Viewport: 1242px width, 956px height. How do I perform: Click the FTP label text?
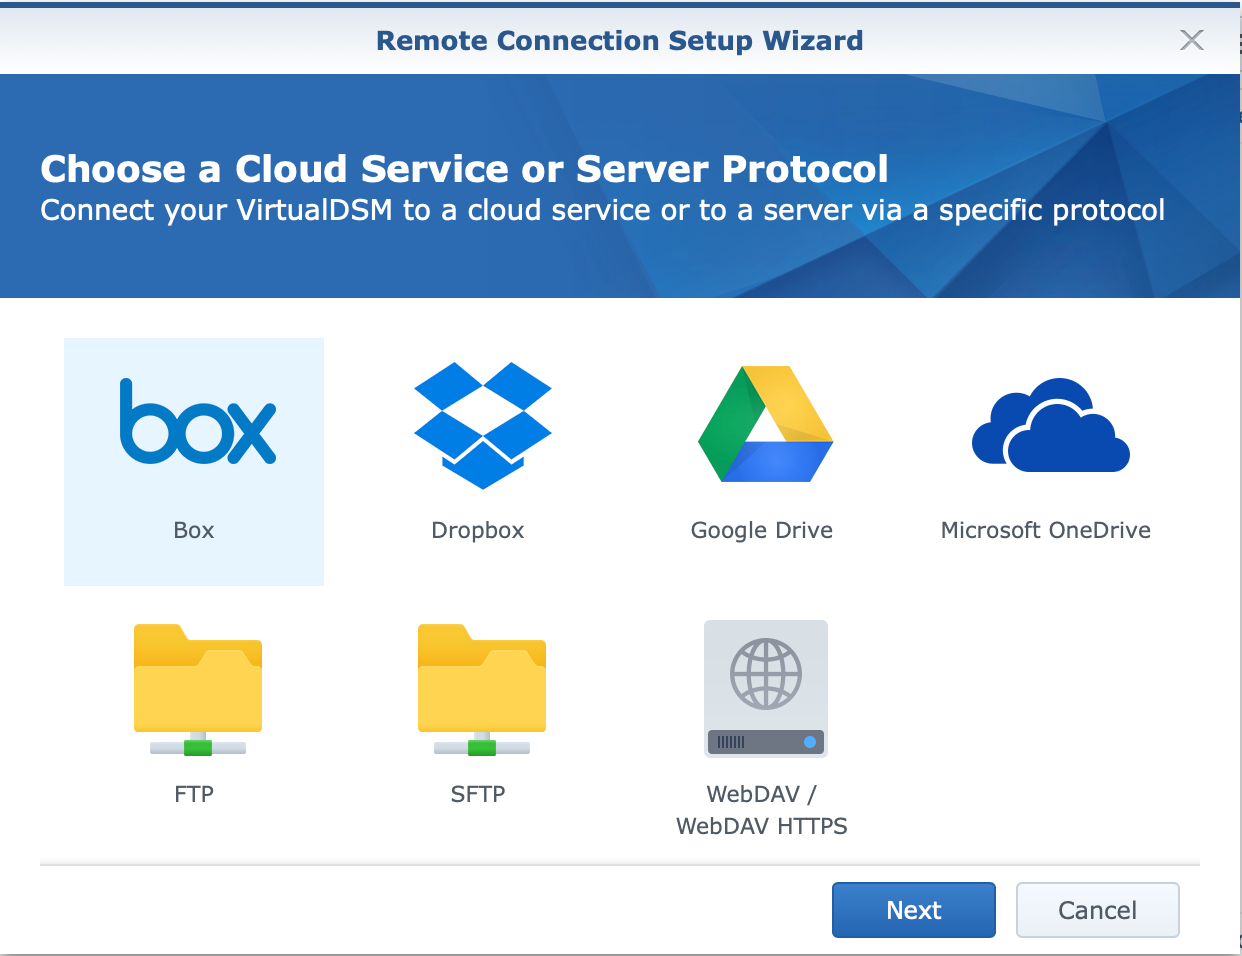[194, 794]
